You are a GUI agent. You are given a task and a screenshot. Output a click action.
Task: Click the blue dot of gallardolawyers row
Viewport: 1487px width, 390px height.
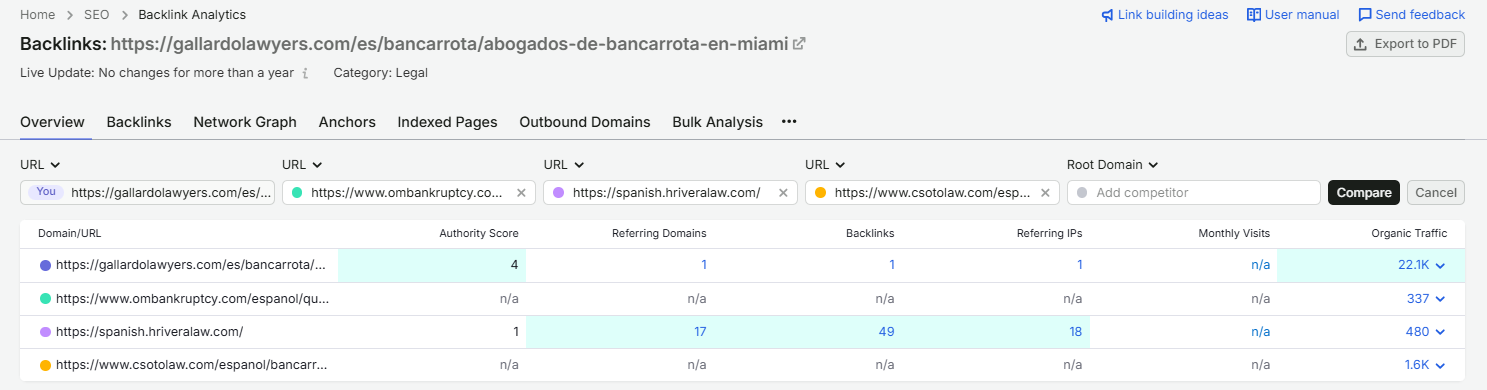coord(45,265)
